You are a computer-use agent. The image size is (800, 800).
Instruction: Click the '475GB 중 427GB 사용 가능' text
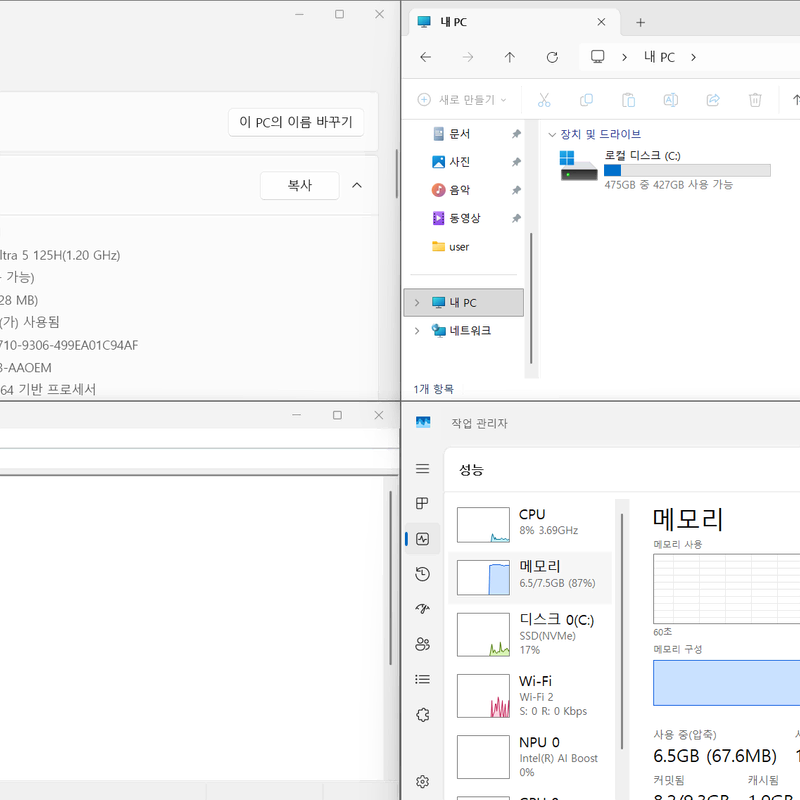668,185
